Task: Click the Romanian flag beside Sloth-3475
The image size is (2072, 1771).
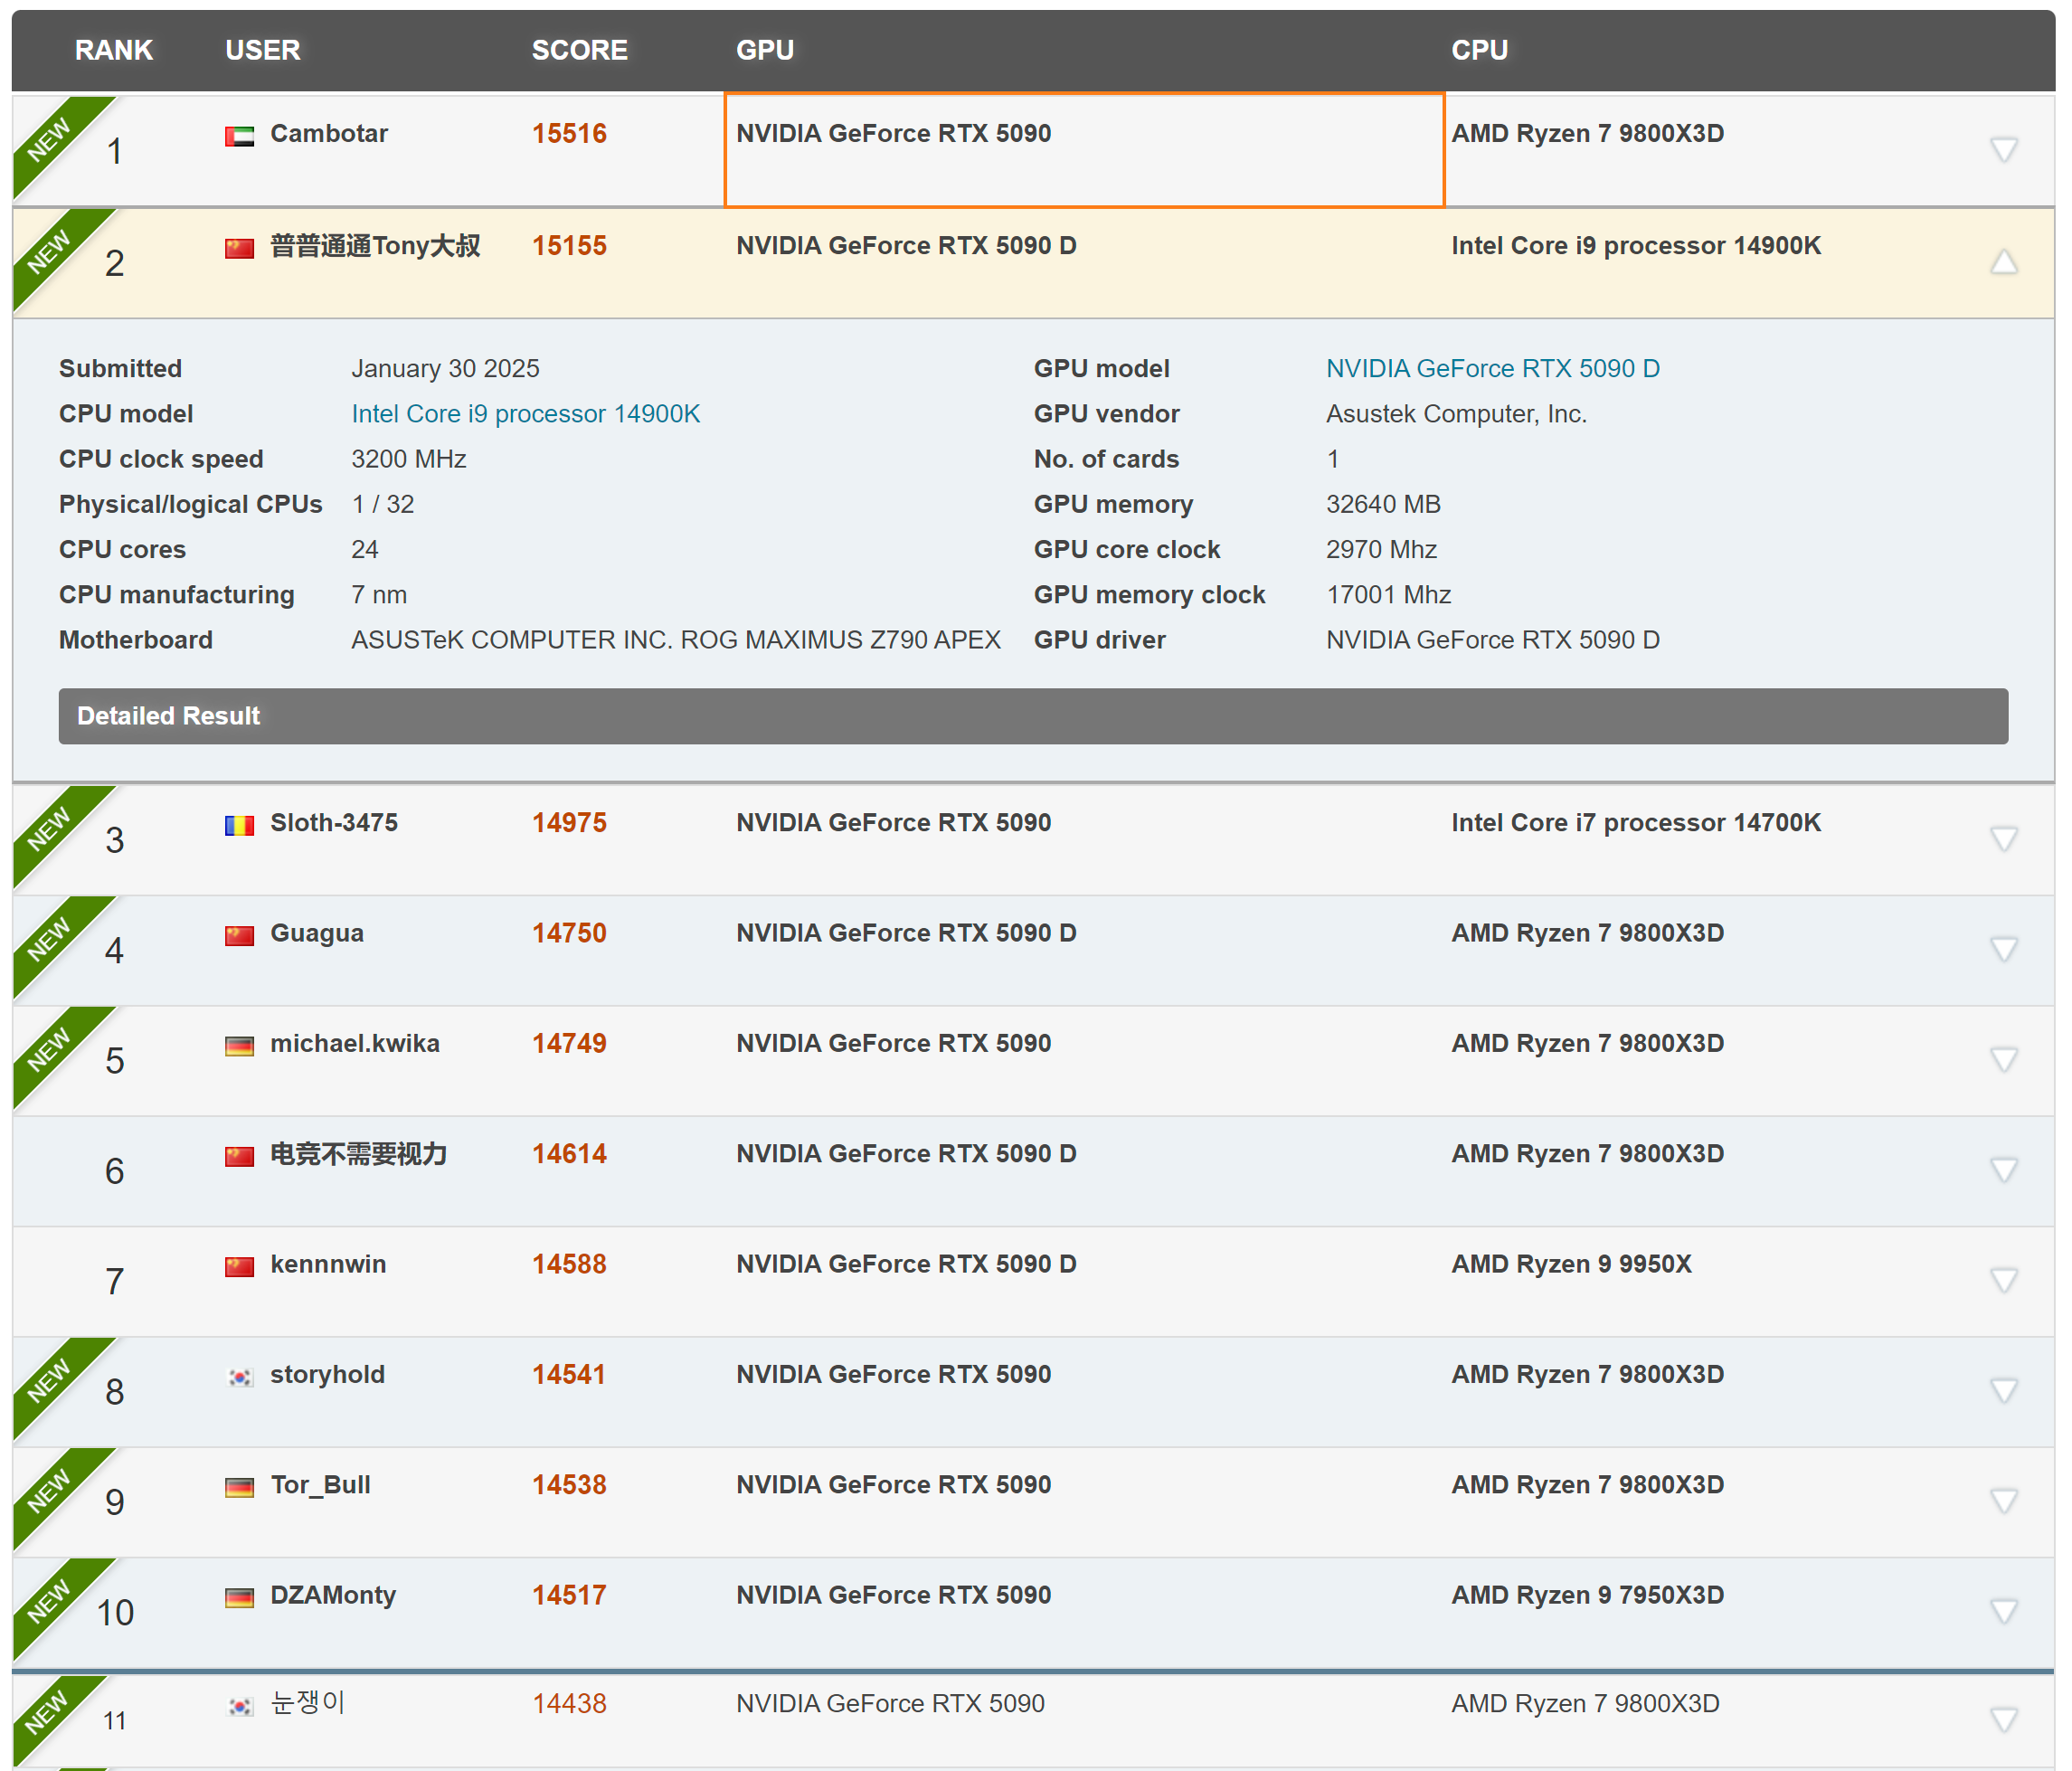Action: (239, 825)
